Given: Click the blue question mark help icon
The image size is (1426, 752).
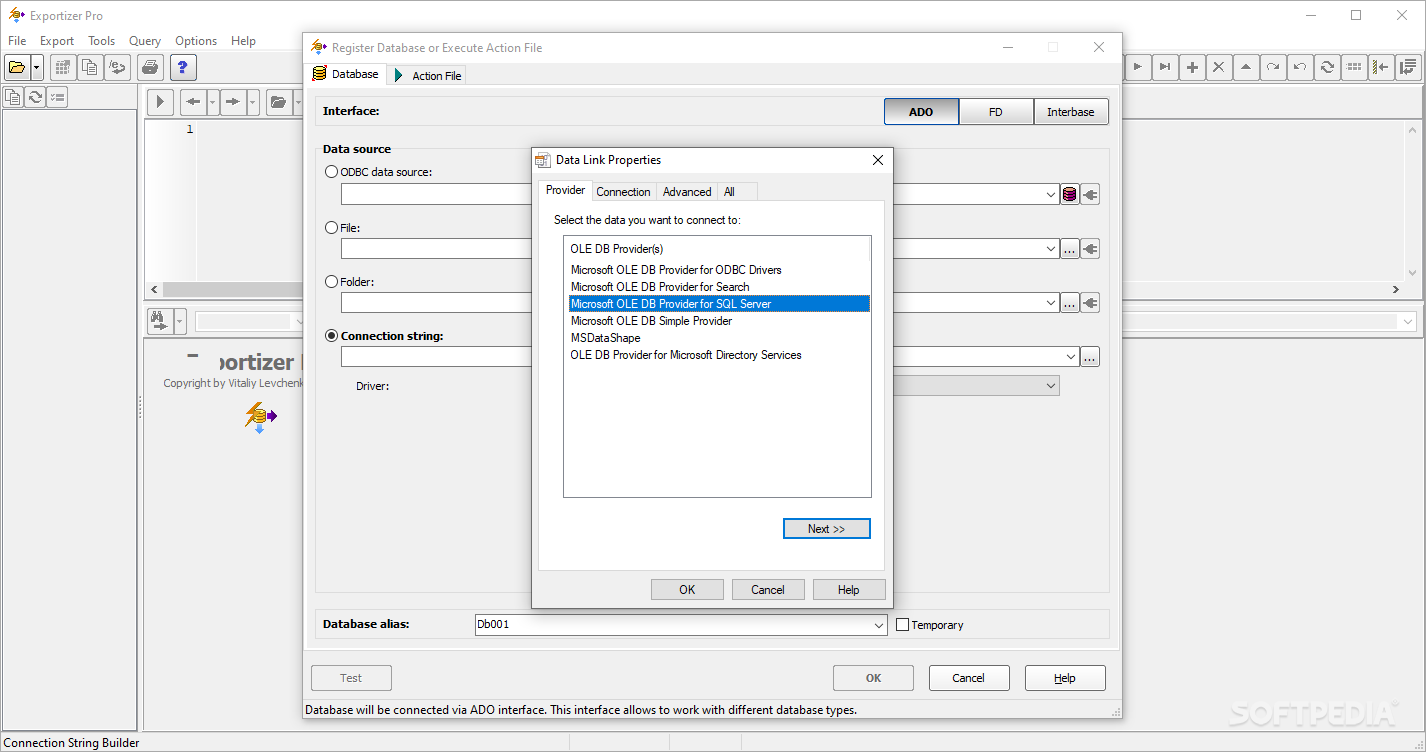Looking at the screenshot, I should click(182, 67).
